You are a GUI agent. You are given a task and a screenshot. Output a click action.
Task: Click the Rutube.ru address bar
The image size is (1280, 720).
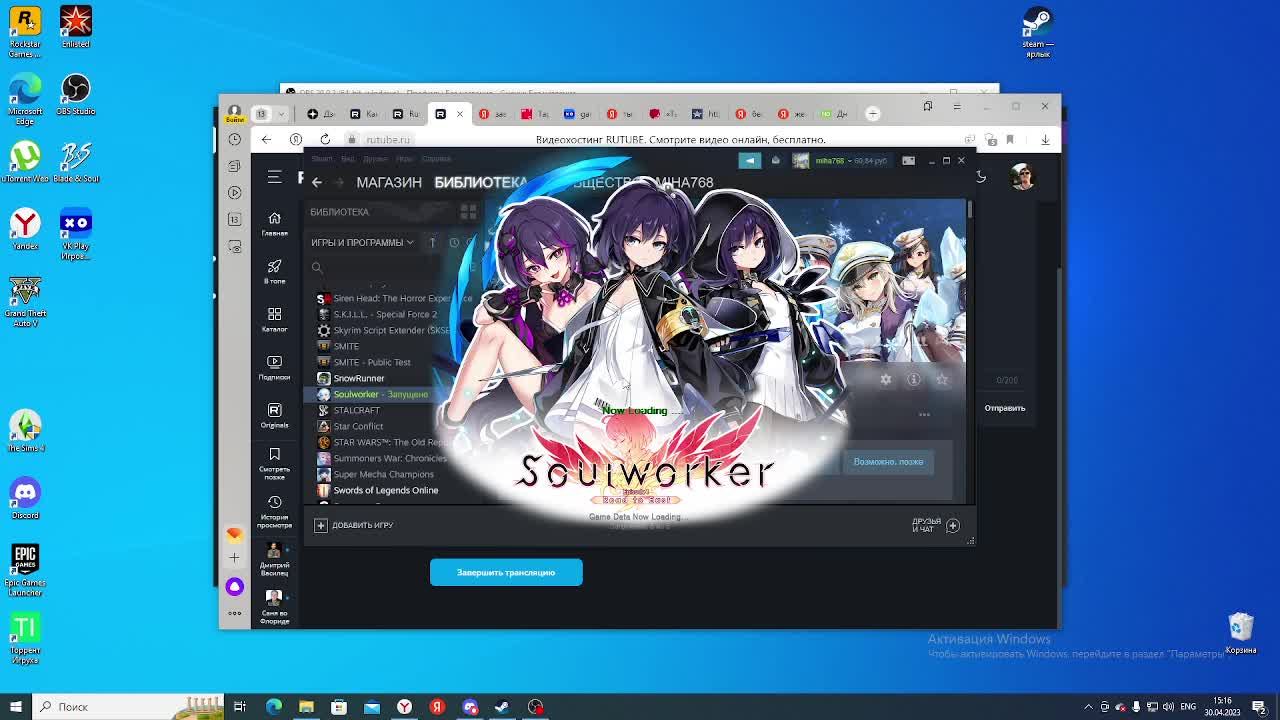[x=388, y=140]
